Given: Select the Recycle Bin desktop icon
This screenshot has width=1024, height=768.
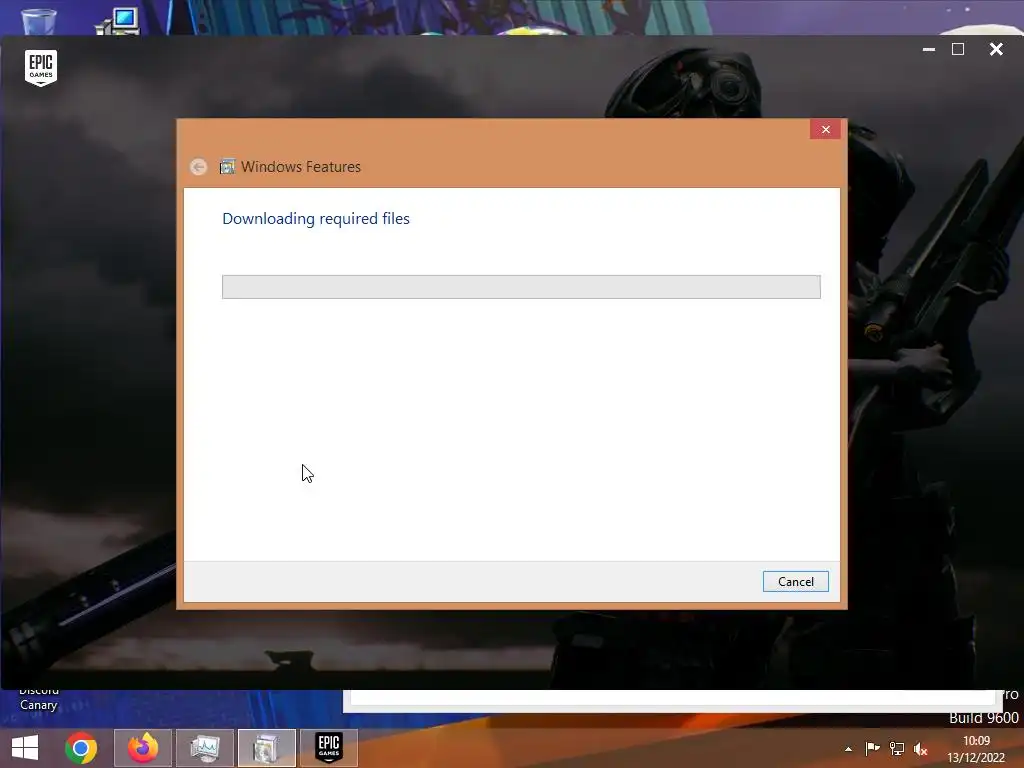Looking at the screenshot, I should coord(39,20).
